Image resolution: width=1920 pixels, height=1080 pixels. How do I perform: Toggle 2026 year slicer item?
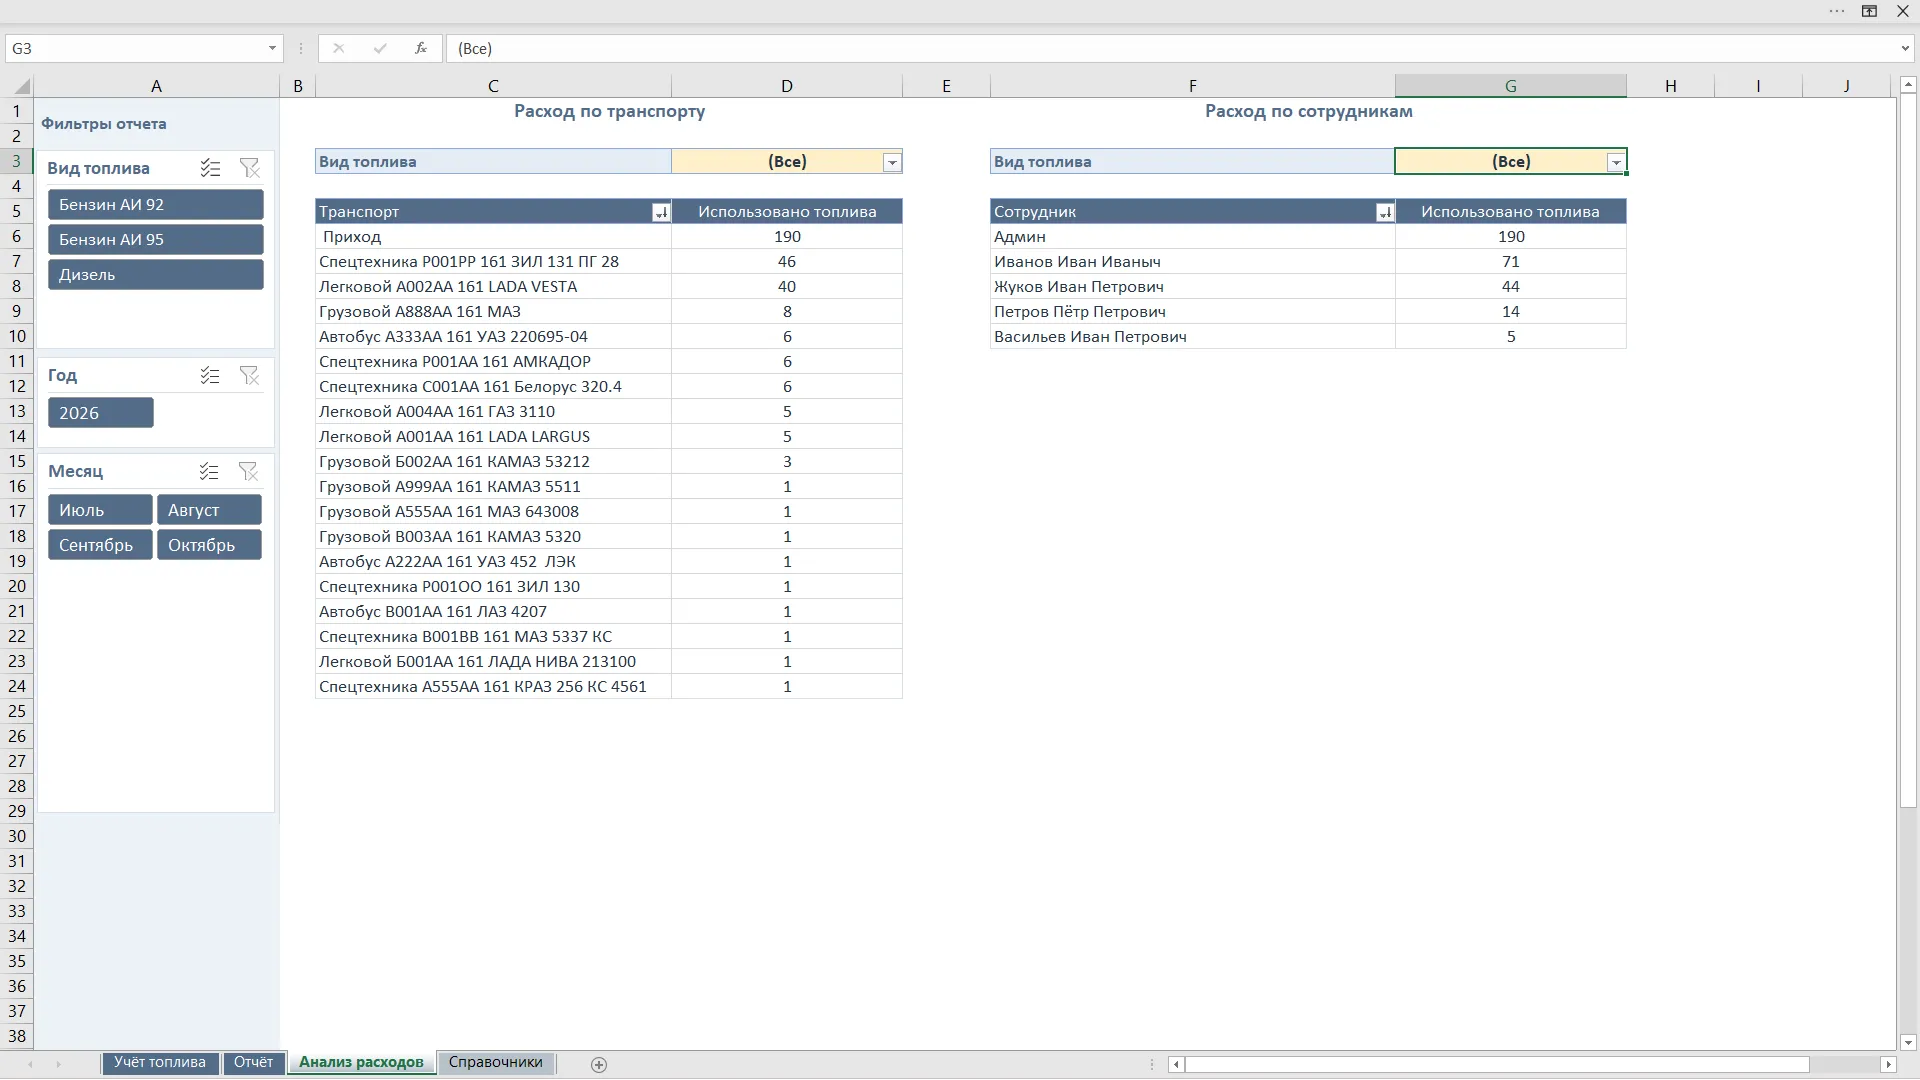click(101, 413)
